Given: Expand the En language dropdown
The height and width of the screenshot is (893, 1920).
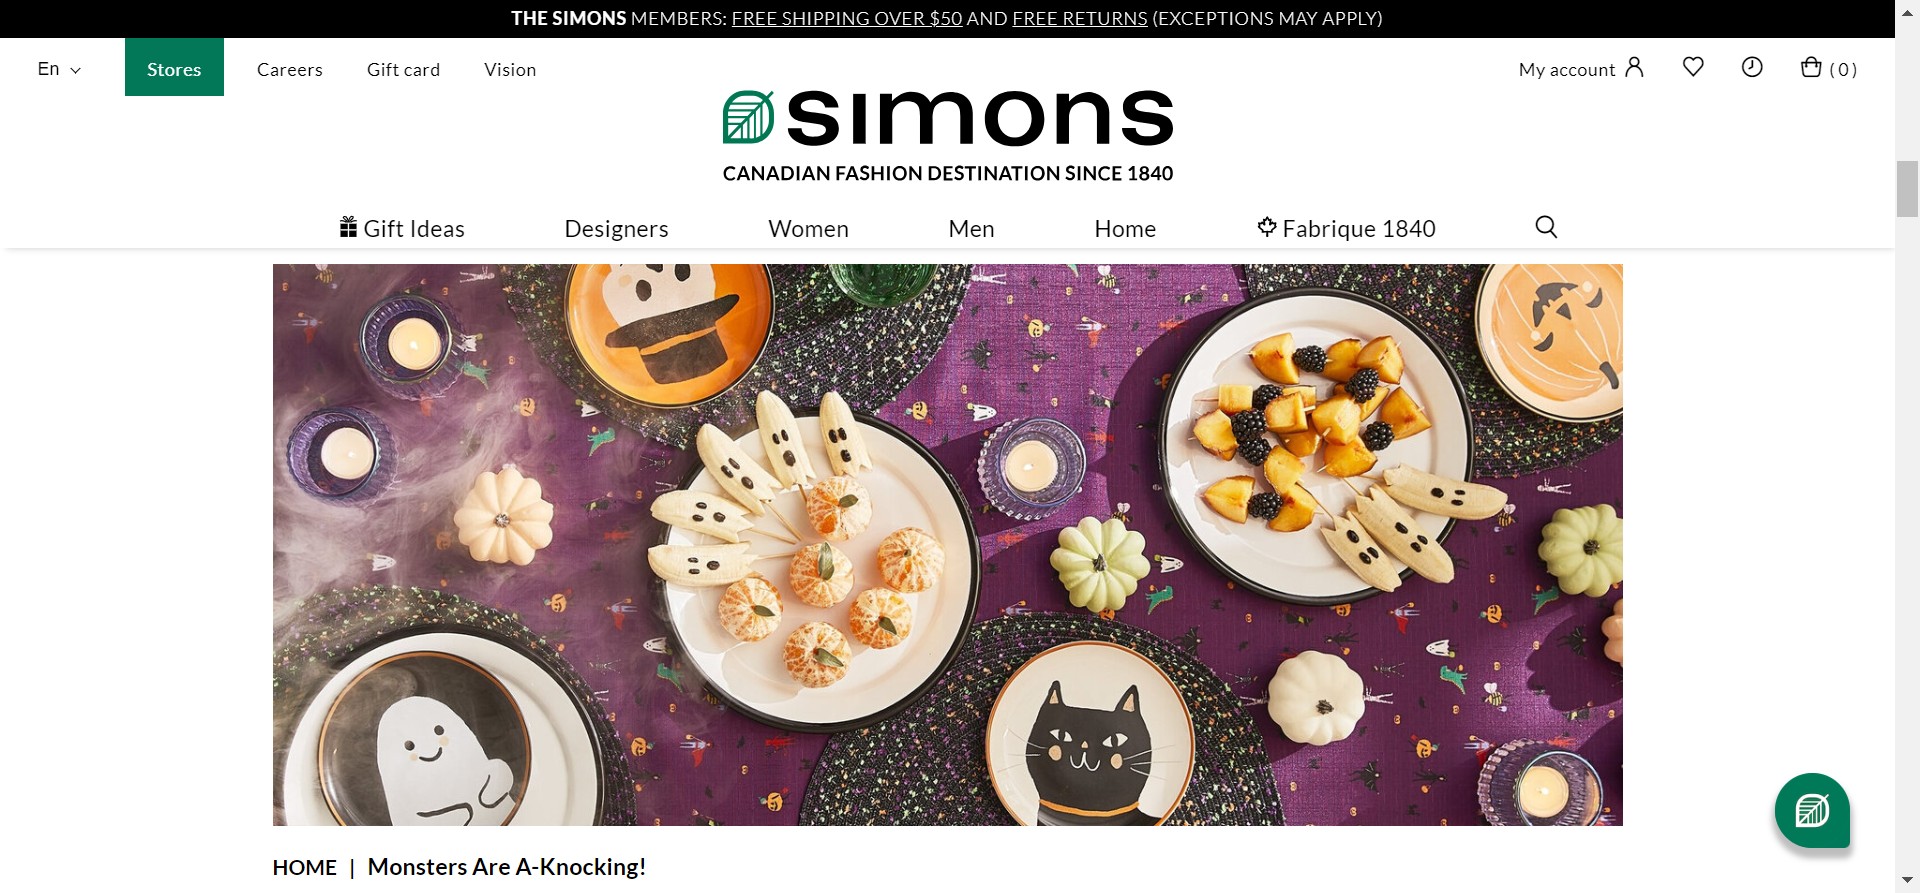Looking at the screenshot, I should (59, 69).
